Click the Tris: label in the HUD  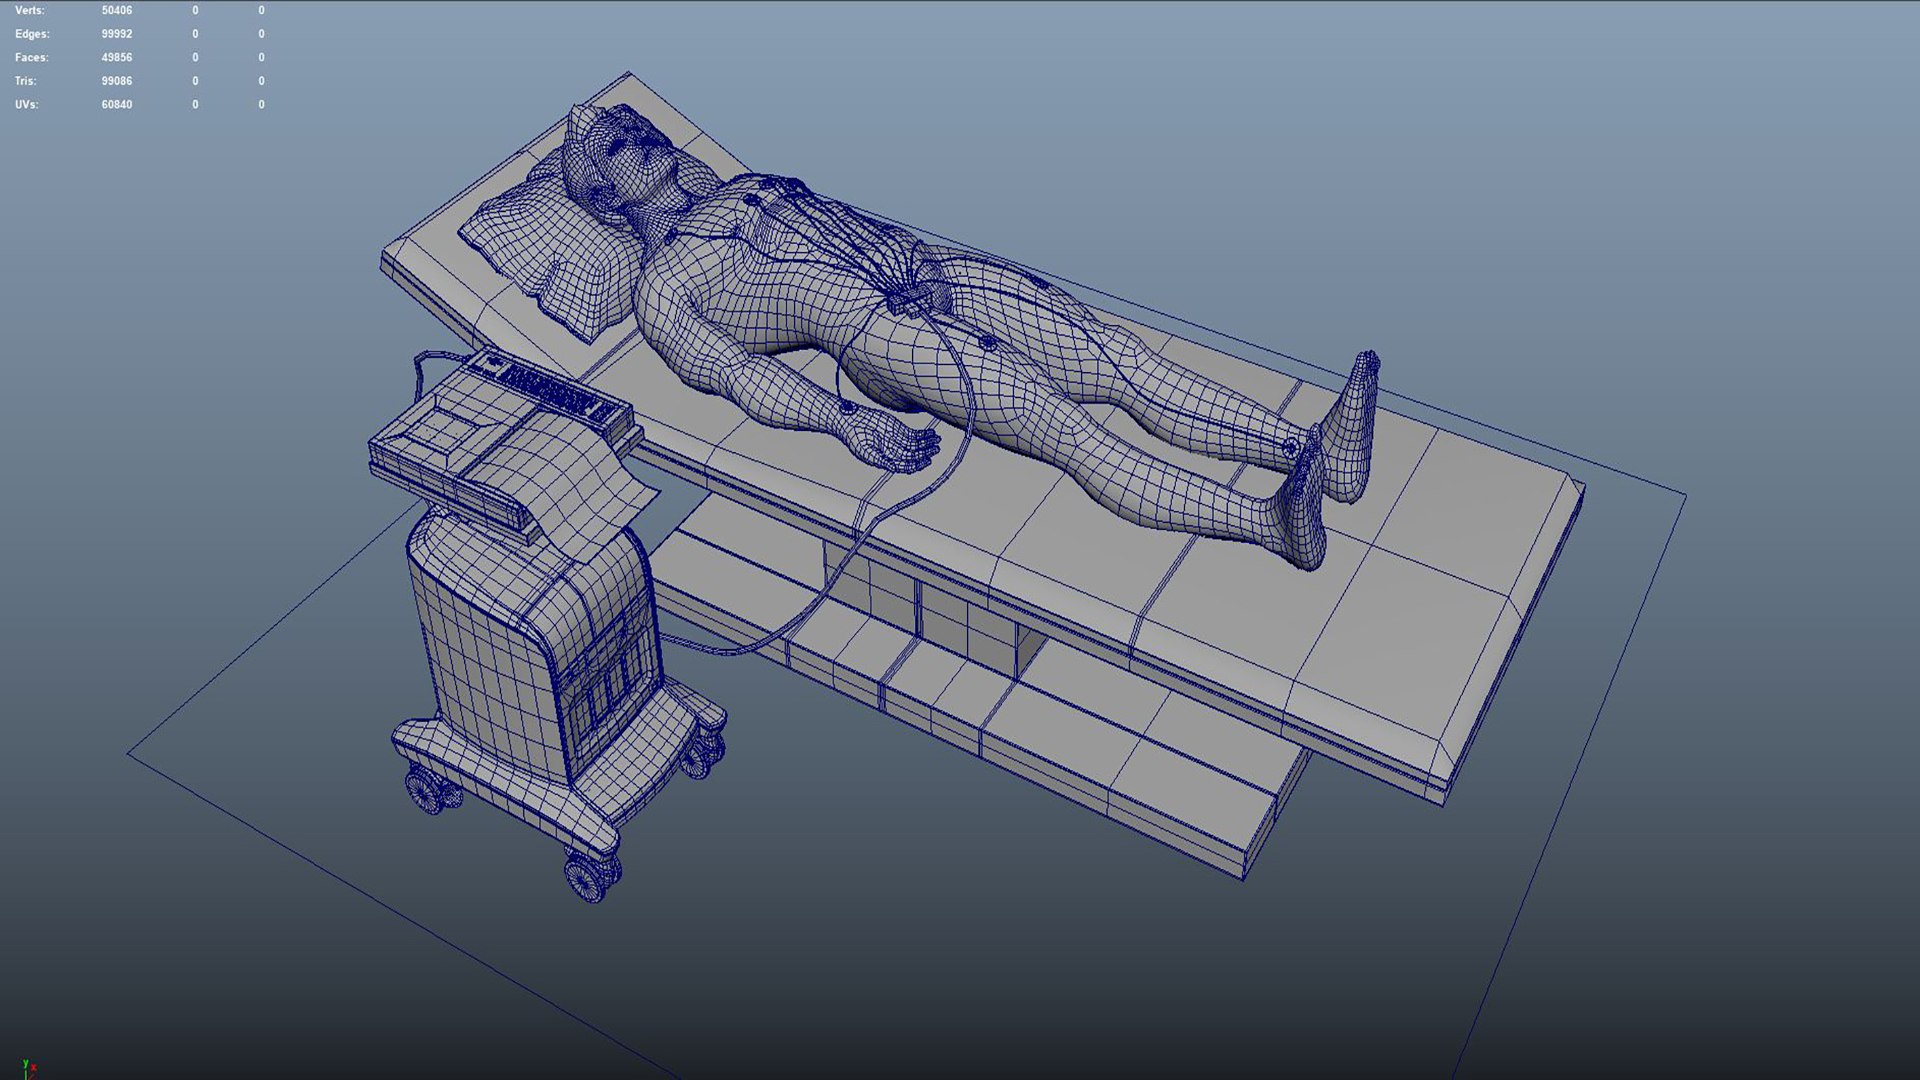[x=25, y=81]
